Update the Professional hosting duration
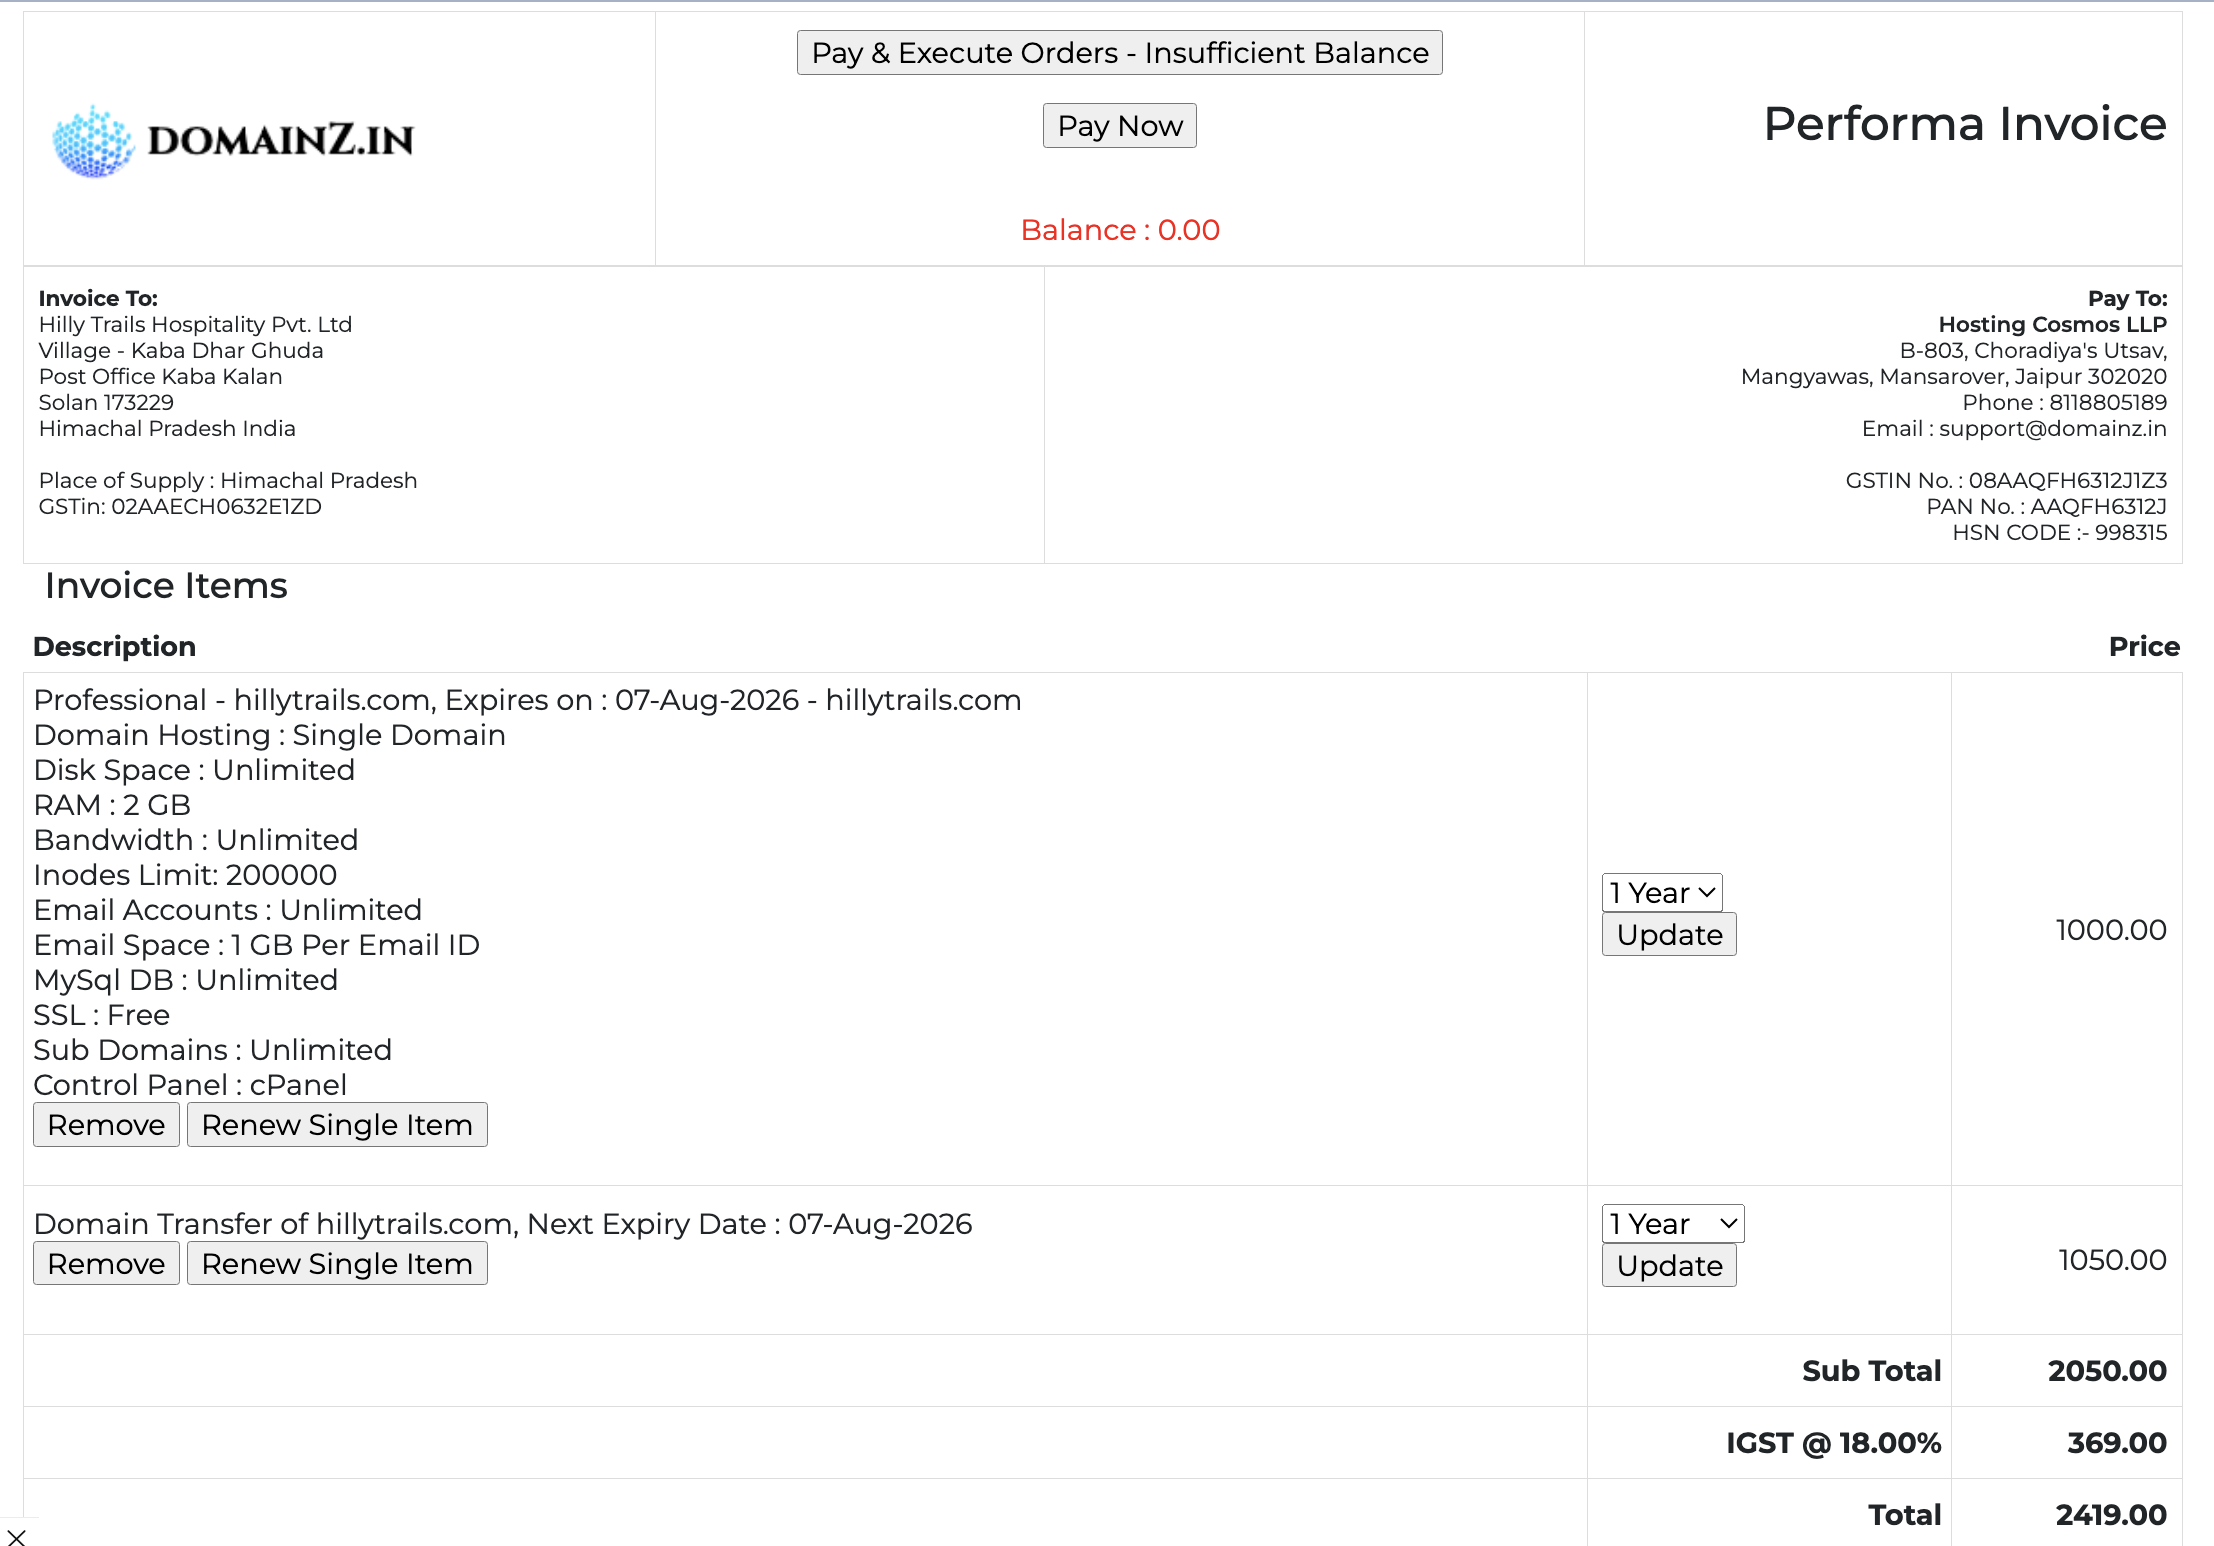Screen dimensions: 2214x1546 tap(1668, 935)
